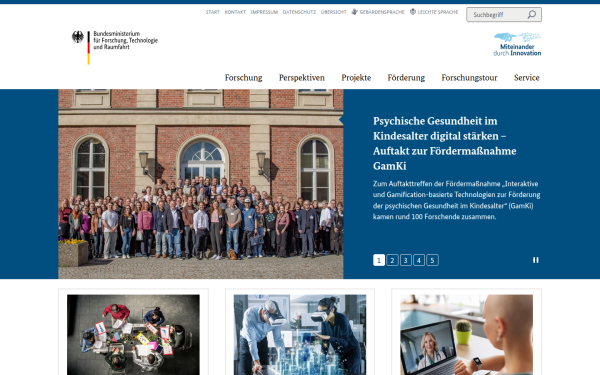
Task: Open the overhead meeting table teaser image
Action: (x=133, y=335)
